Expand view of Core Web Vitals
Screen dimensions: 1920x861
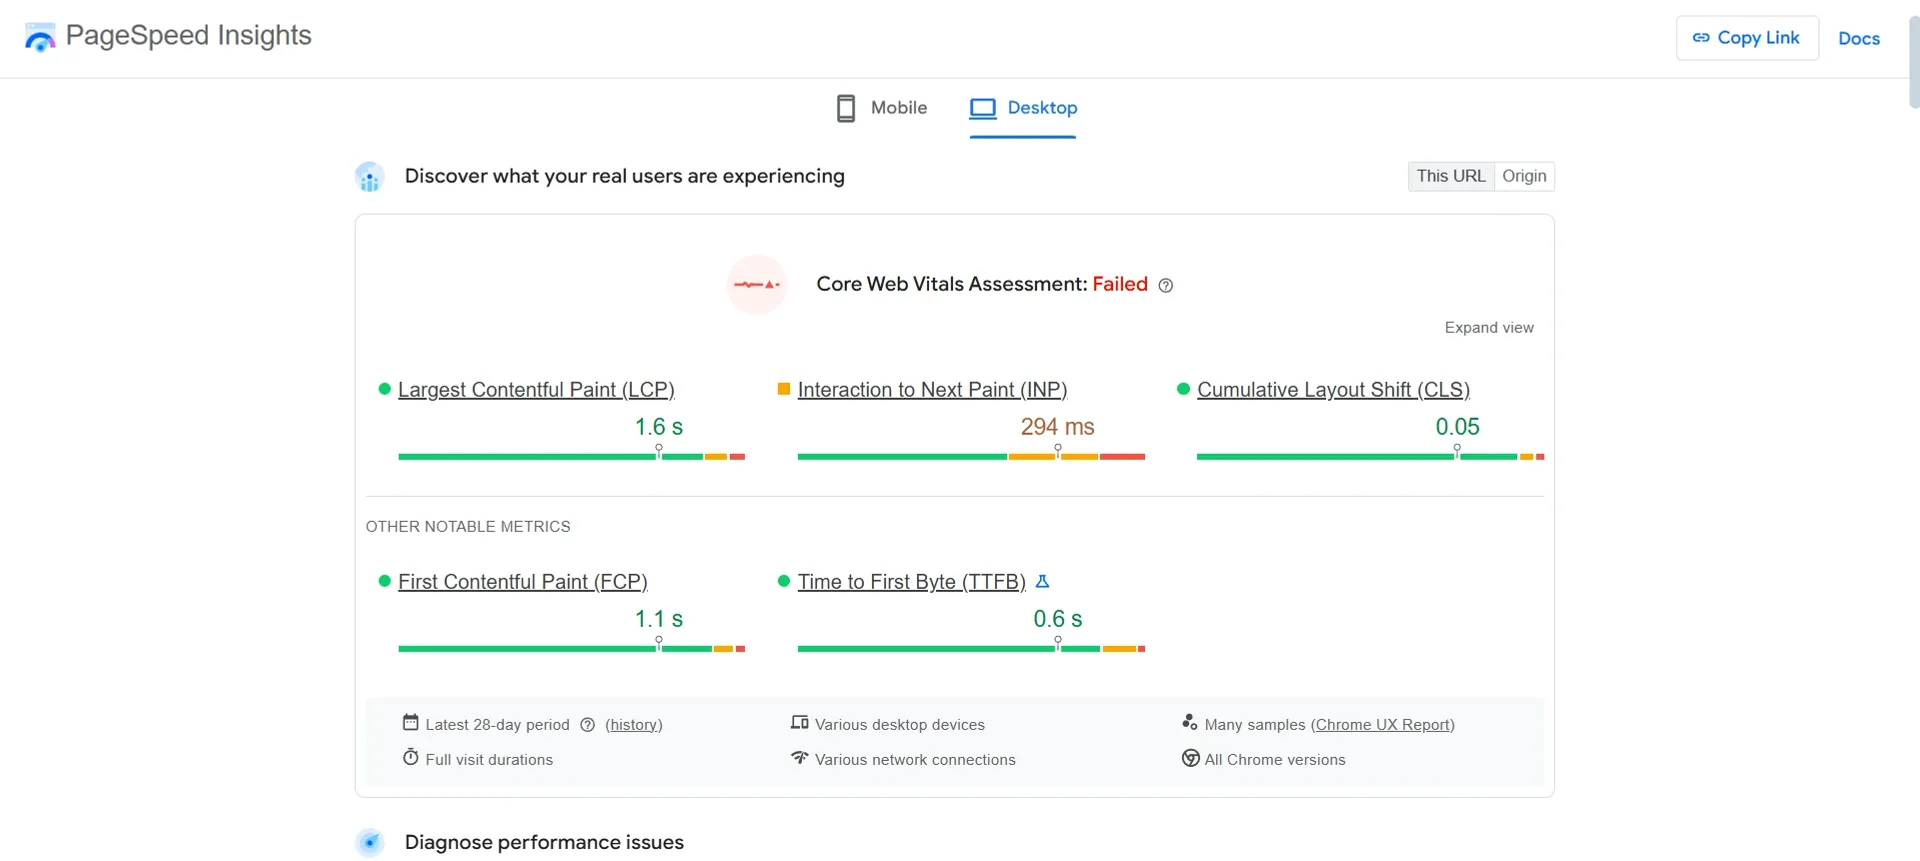1489,328
